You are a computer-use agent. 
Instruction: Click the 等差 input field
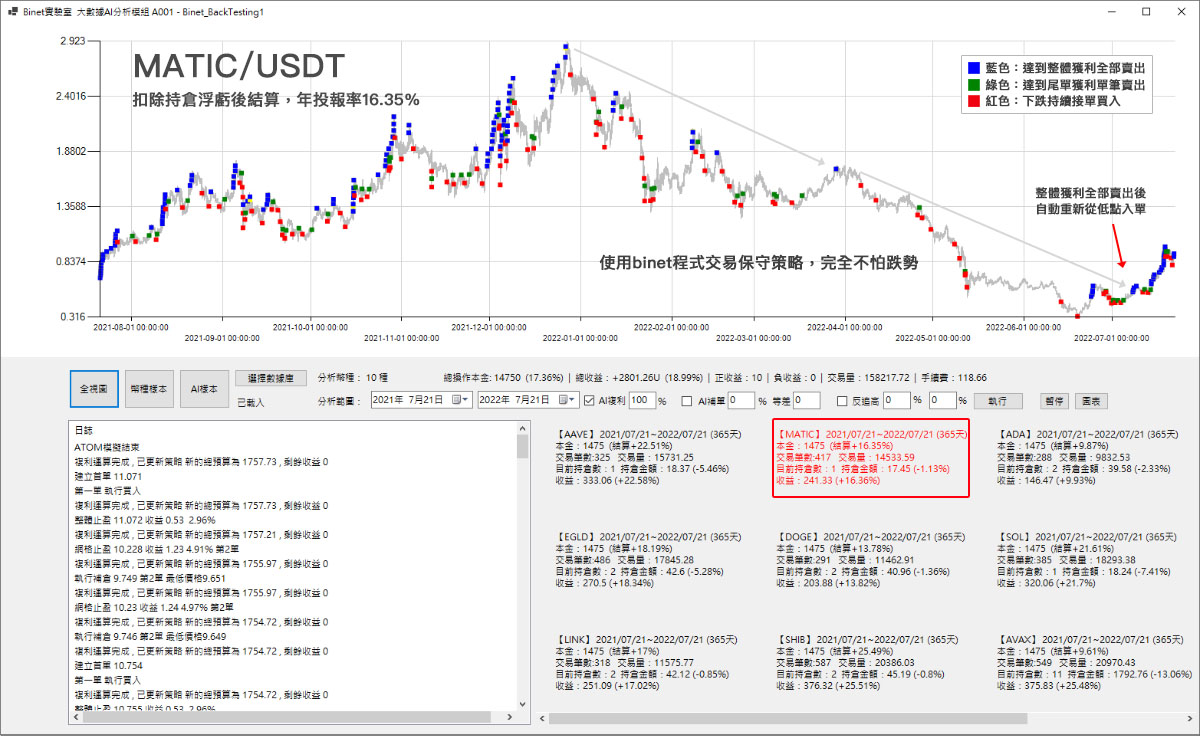(x=807, y=401)
